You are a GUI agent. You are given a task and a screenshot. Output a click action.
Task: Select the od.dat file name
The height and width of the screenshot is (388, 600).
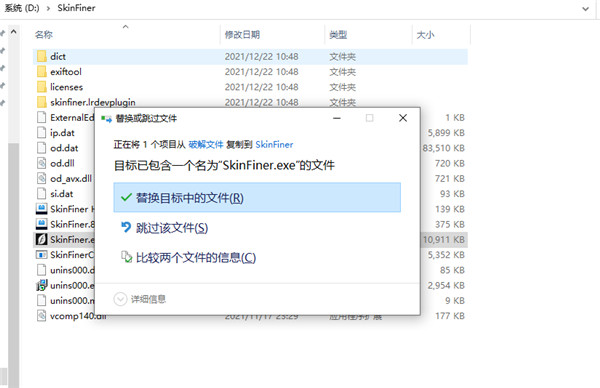(x=64, y=148)
